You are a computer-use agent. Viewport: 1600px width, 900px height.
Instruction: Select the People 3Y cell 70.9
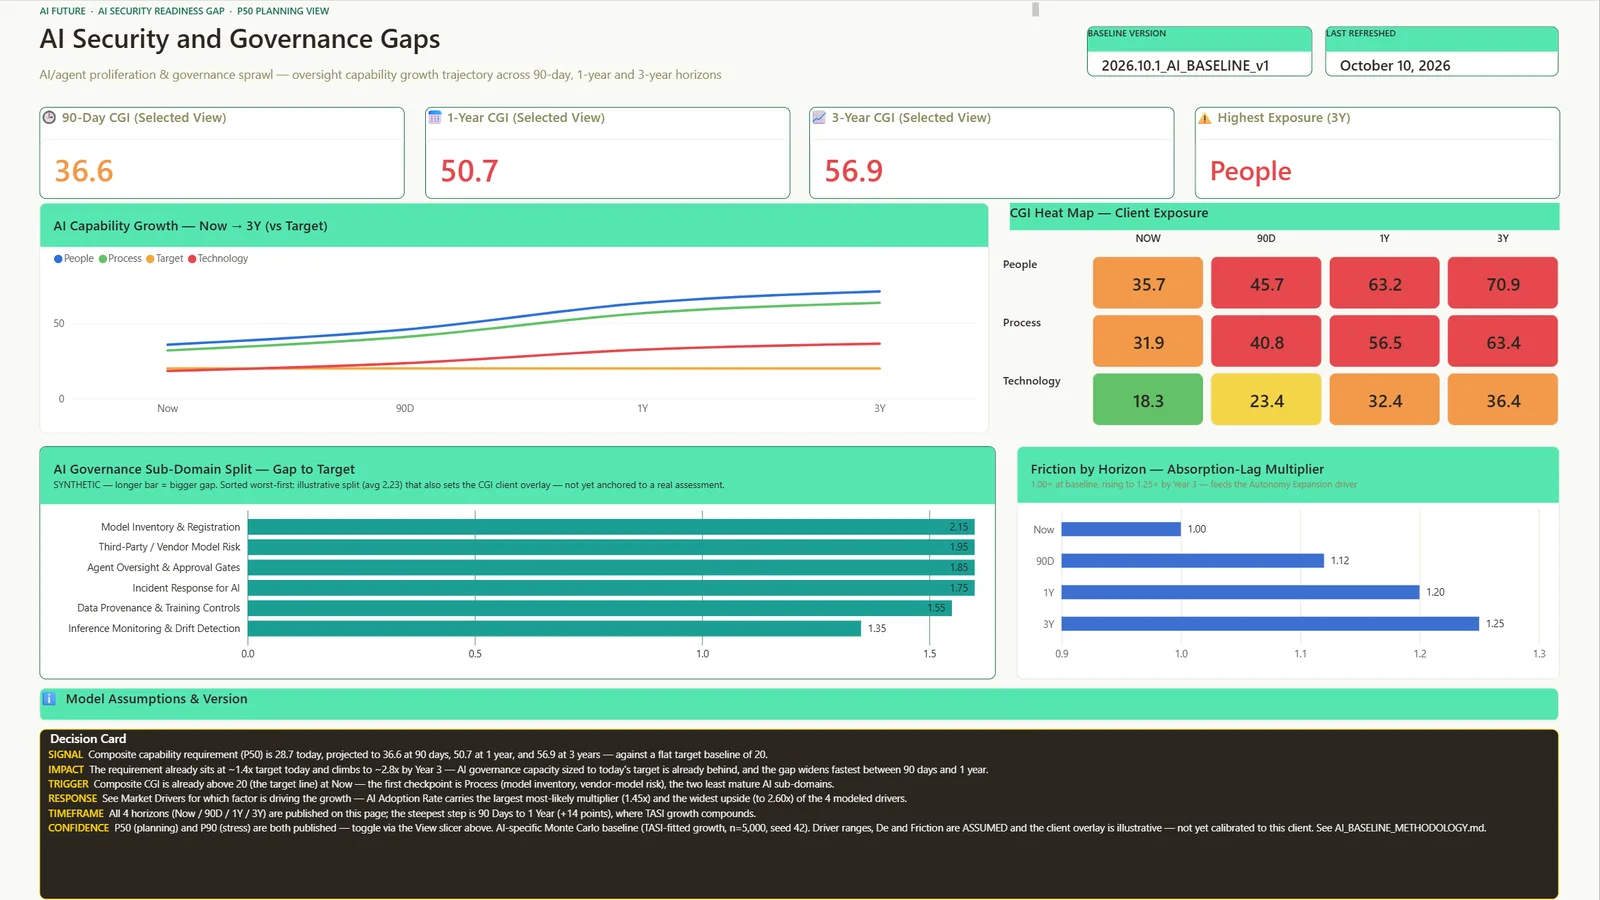click(1503, 283)
